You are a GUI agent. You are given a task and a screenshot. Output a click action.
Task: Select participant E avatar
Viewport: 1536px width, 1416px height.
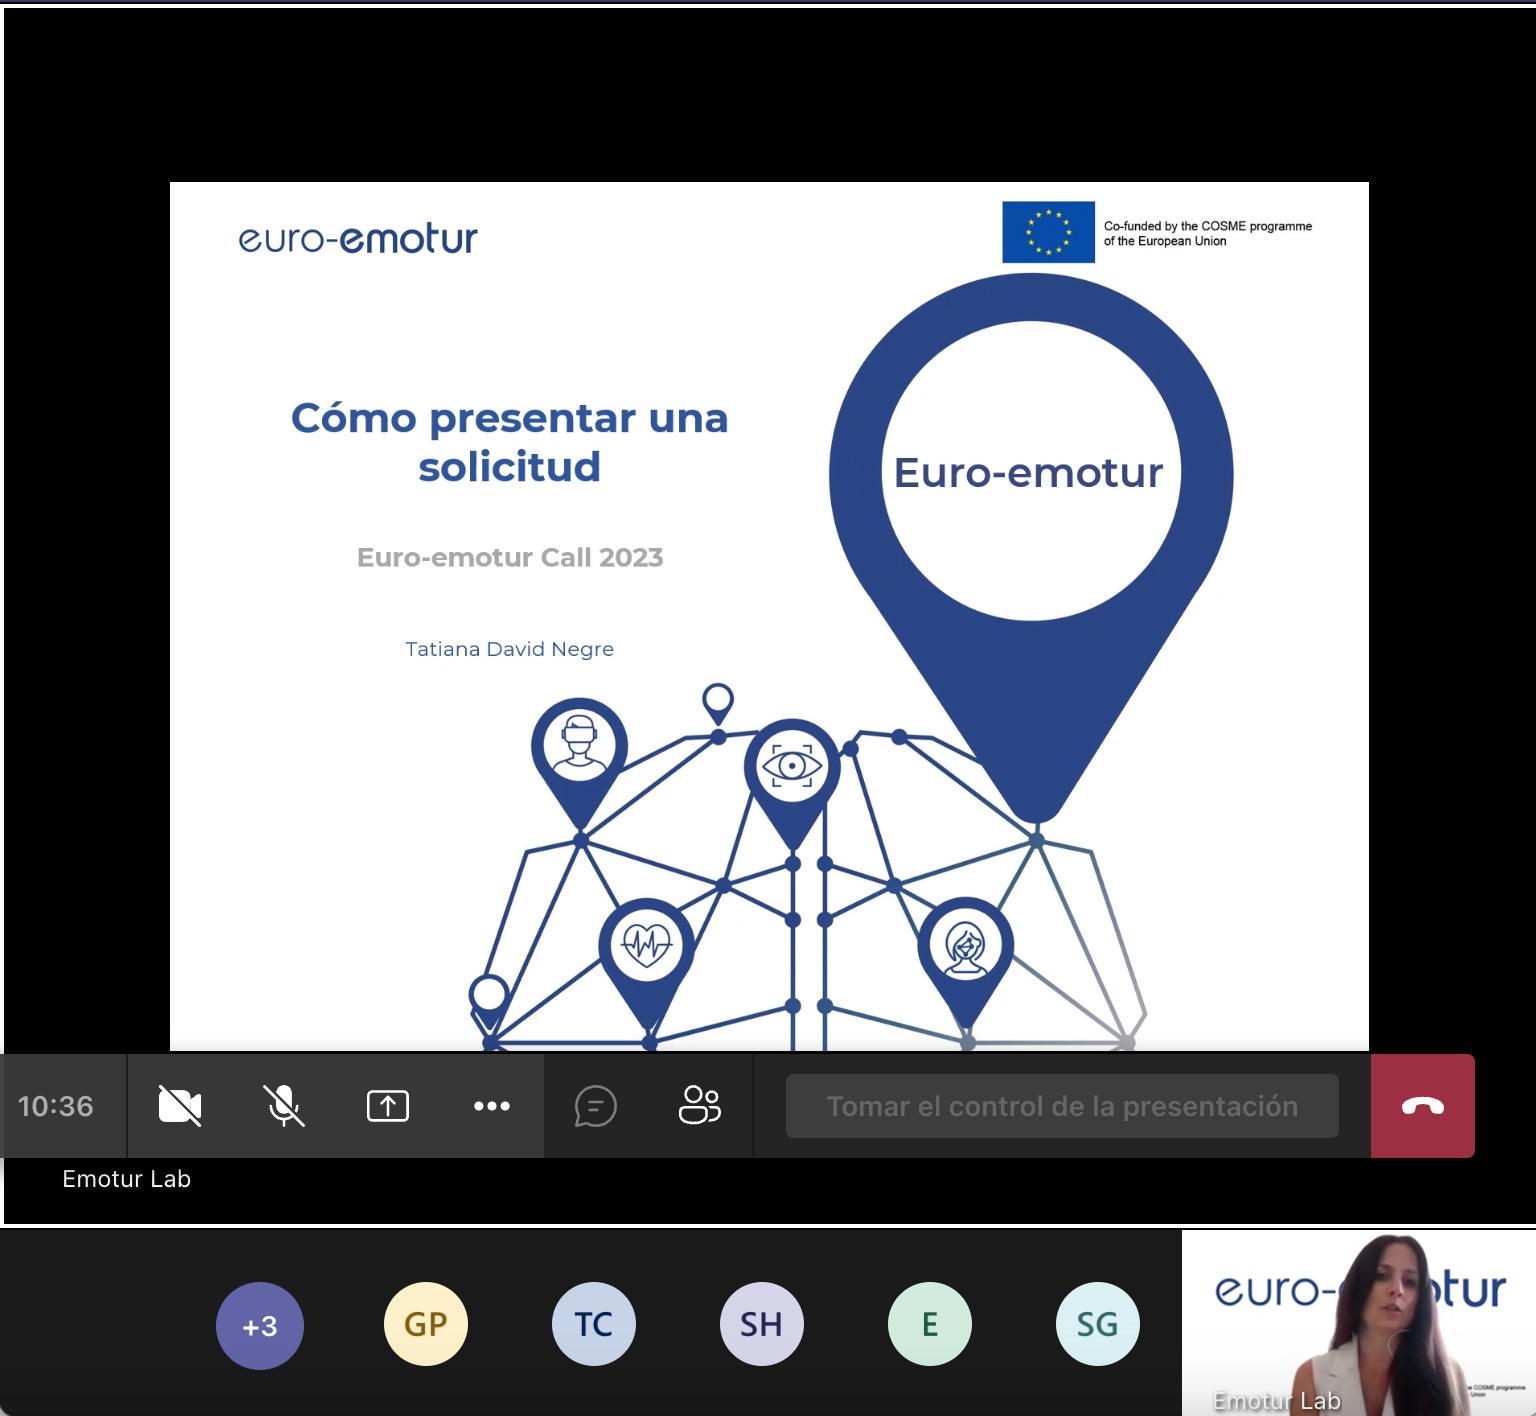pyautogui.click(x=930, y=1324)
